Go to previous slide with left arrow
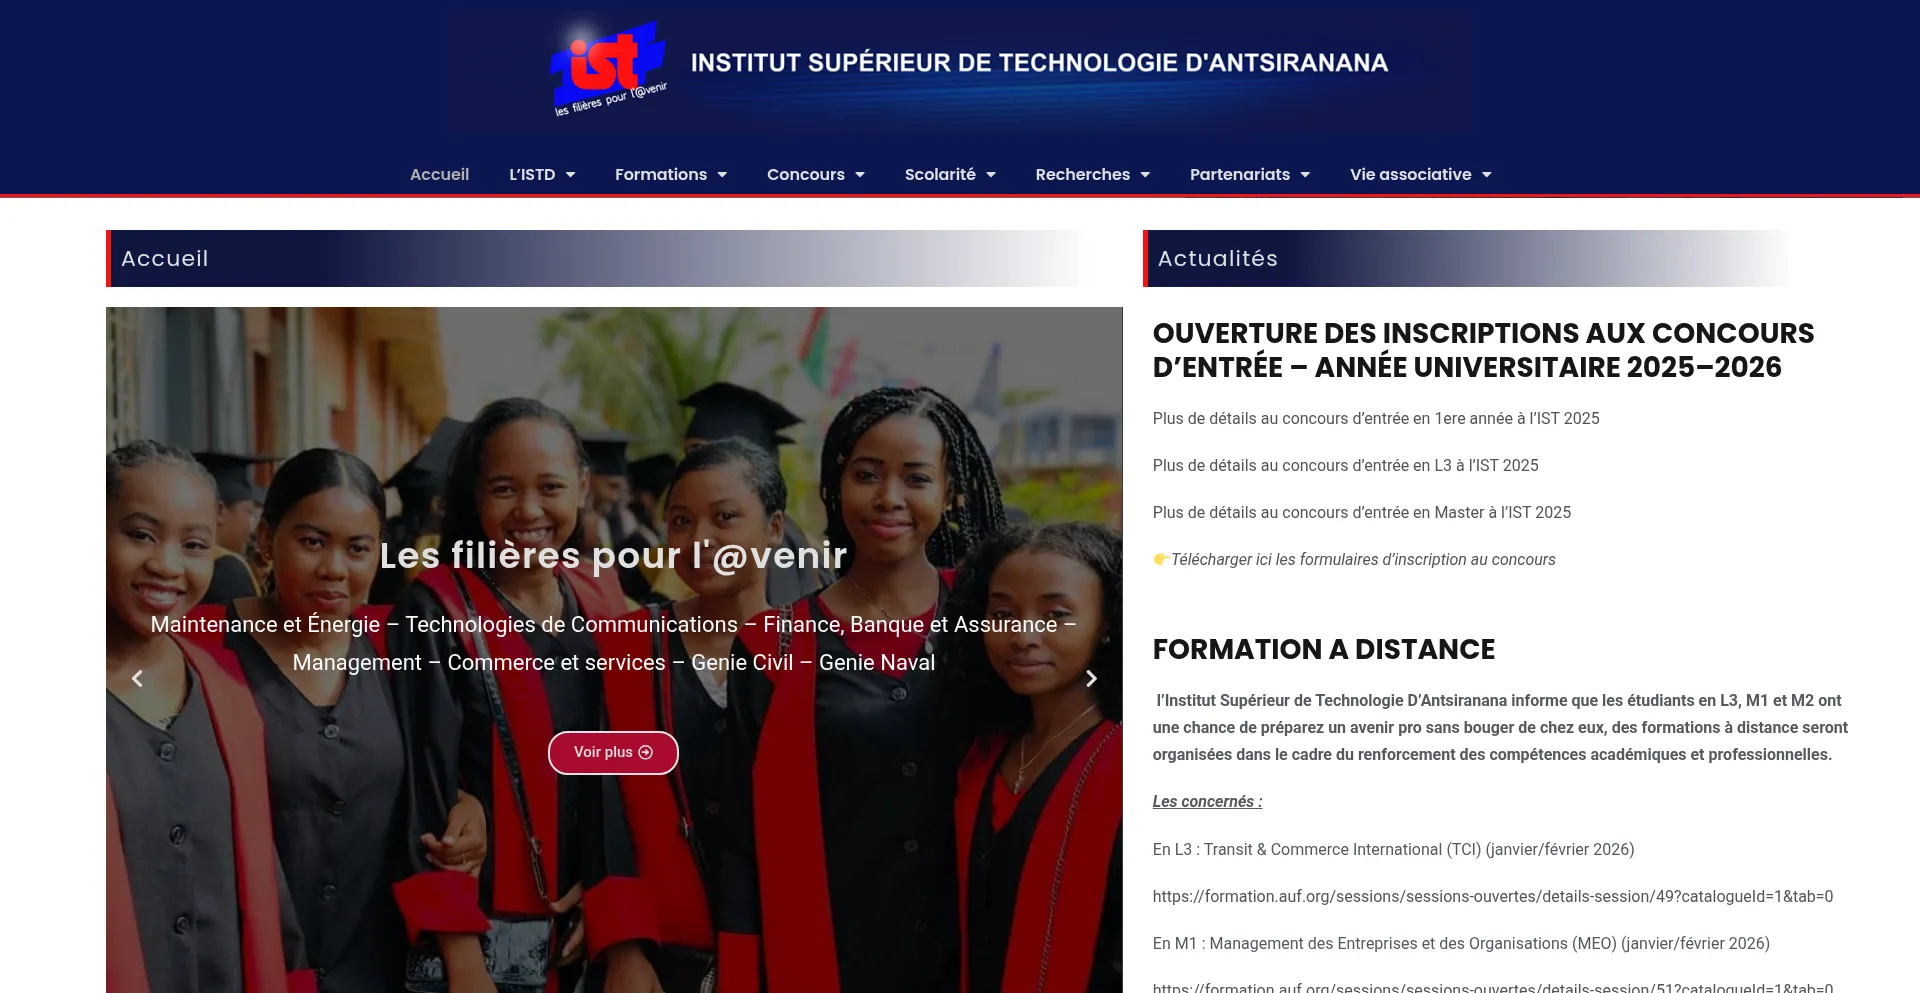 [137, 679]
